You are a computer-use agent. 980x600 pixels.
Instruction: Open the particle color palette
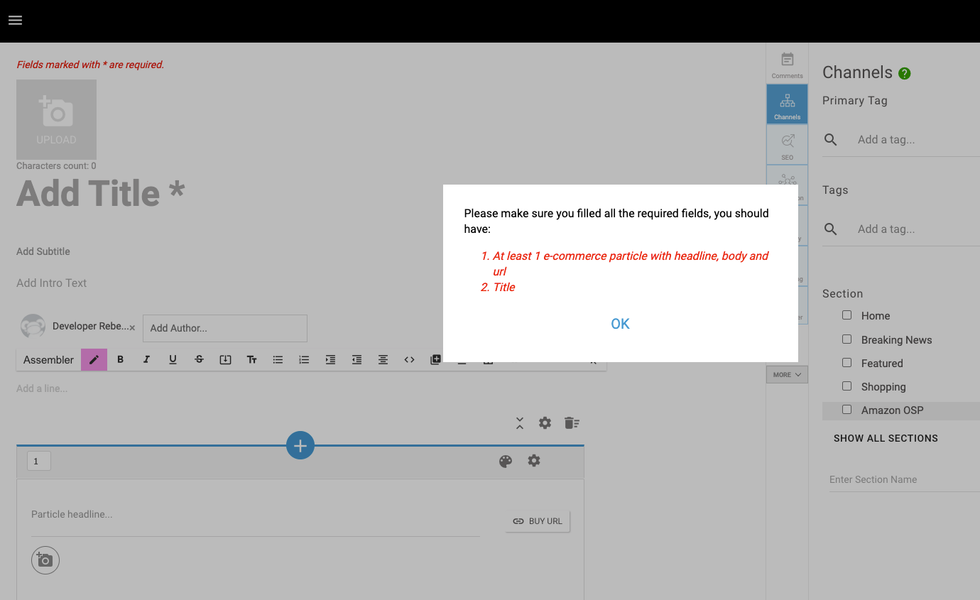coord(505,461)
